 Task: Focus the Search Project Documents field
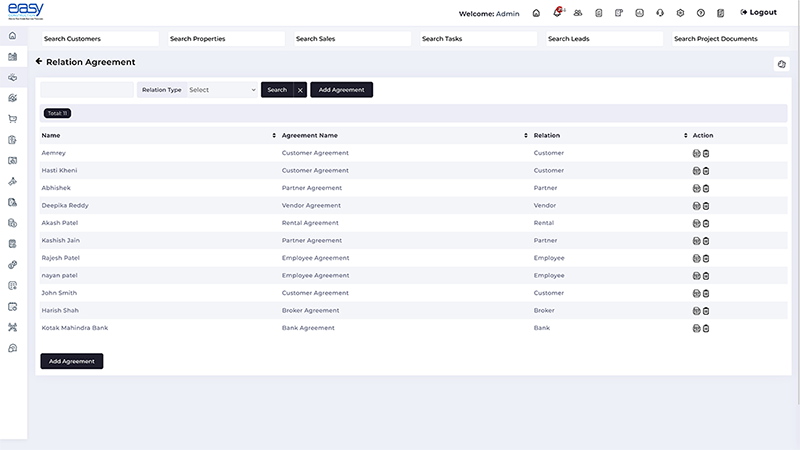tap(730, 39)
